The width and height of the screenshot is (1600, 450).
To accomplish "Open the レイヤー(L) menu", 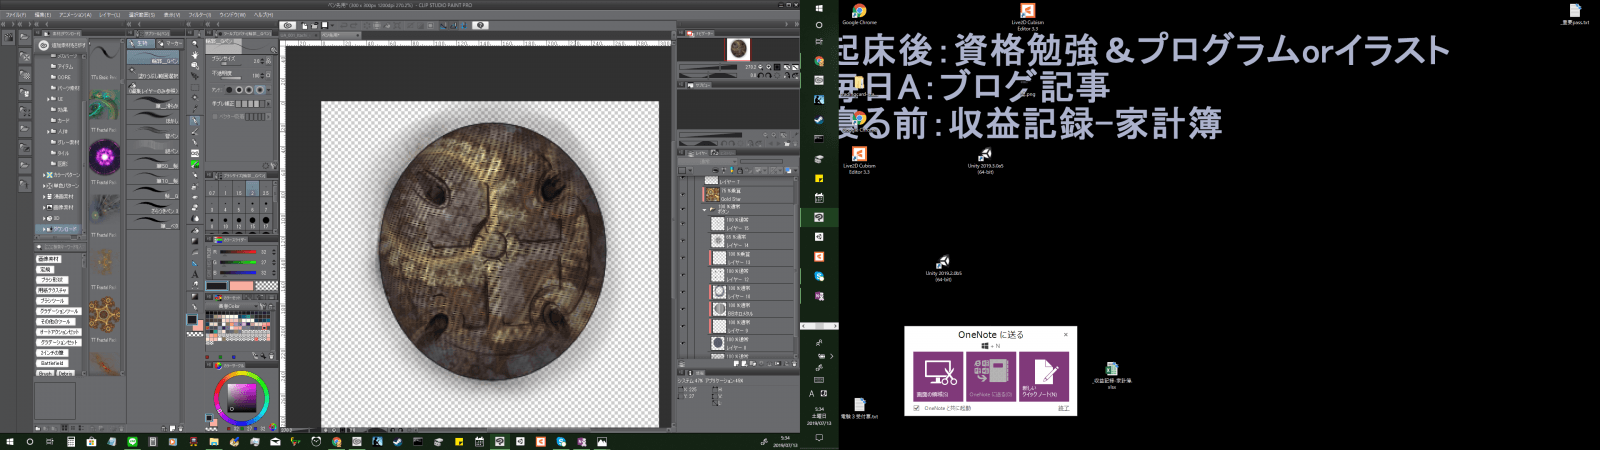I will click(x=109, y=15).
